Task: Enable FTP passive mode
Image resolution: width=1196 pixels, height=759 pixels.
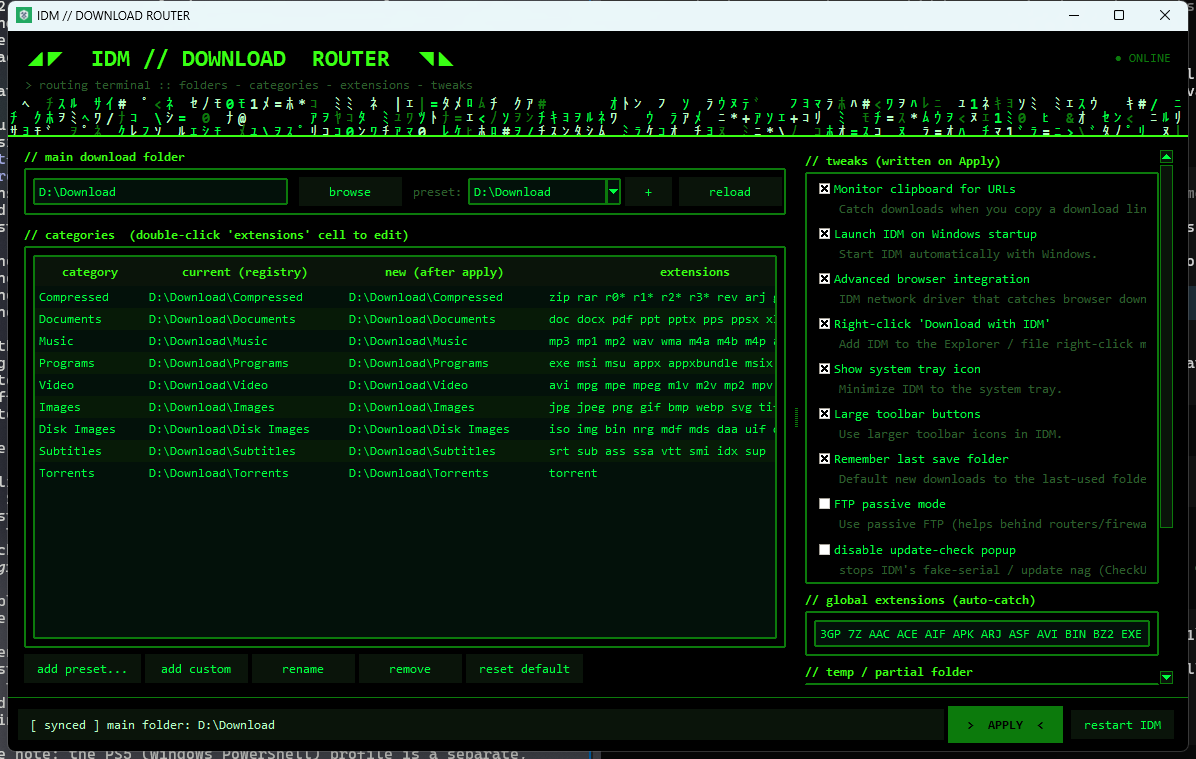Action: (x=825, y=503)
